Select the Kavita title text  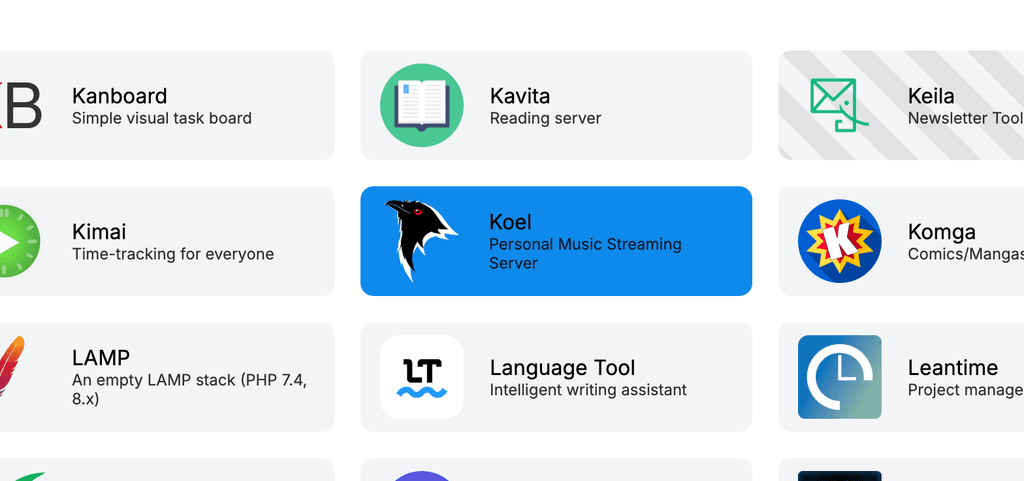click(x=520, y=96)
